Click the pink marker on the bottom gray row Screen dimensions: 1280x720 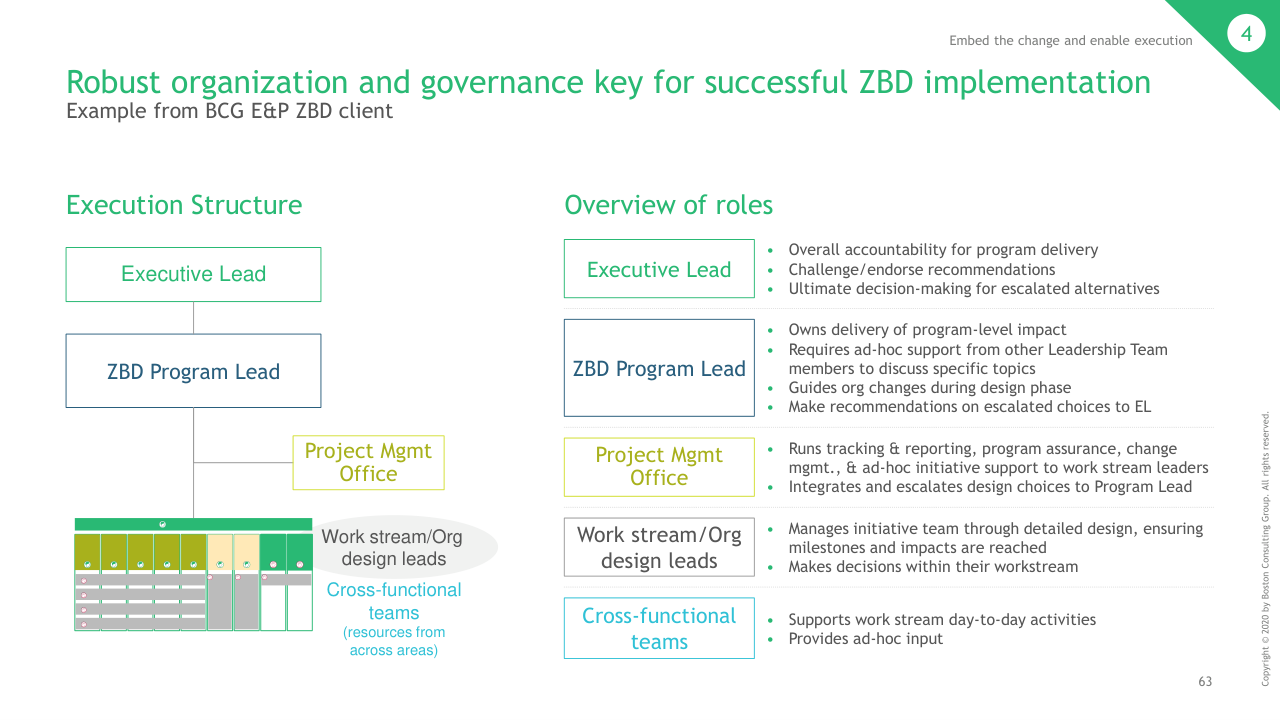84,624
